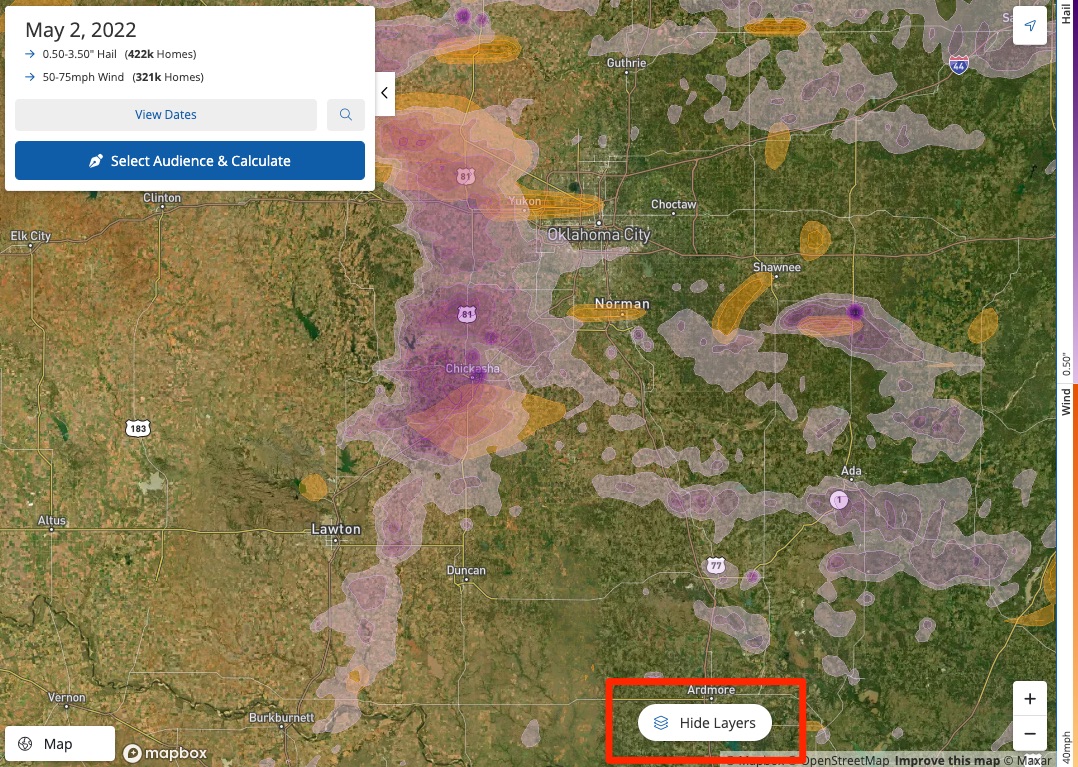Image resolution: width=1078 pixels, height=767 pixels.
Task: Open the OpenStreetMap attribution link
Action: (x=847, y=760)
